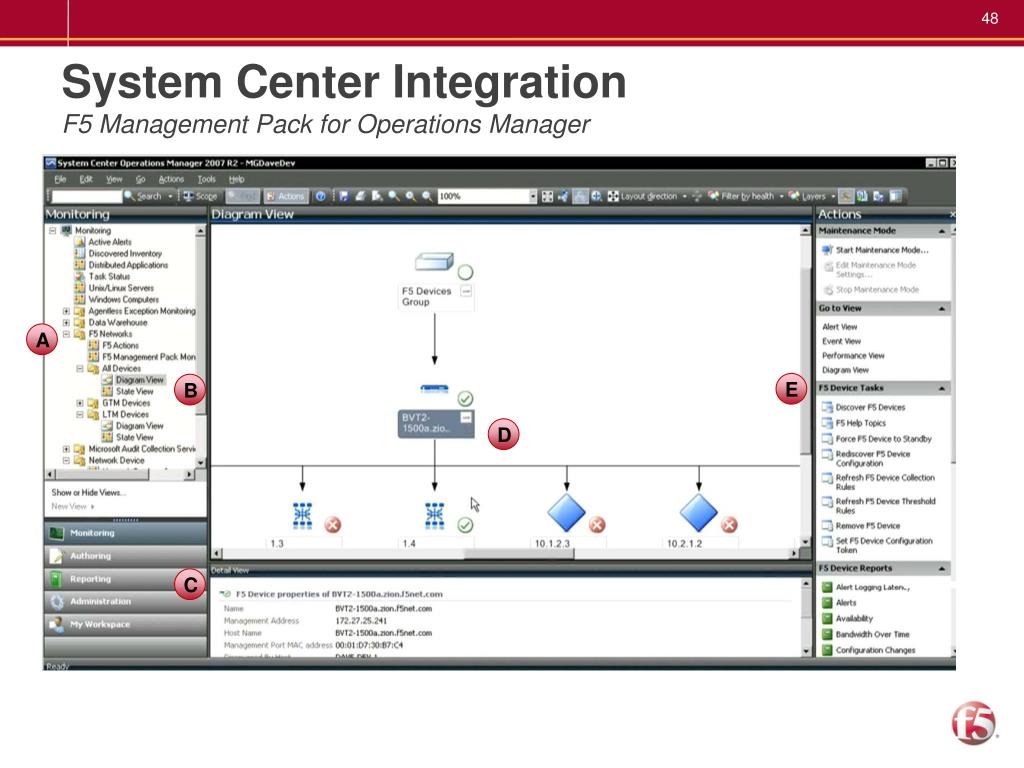Expand the GTM Devices folder
This screenshot has width=1024, height=768.
click(80, 403)
